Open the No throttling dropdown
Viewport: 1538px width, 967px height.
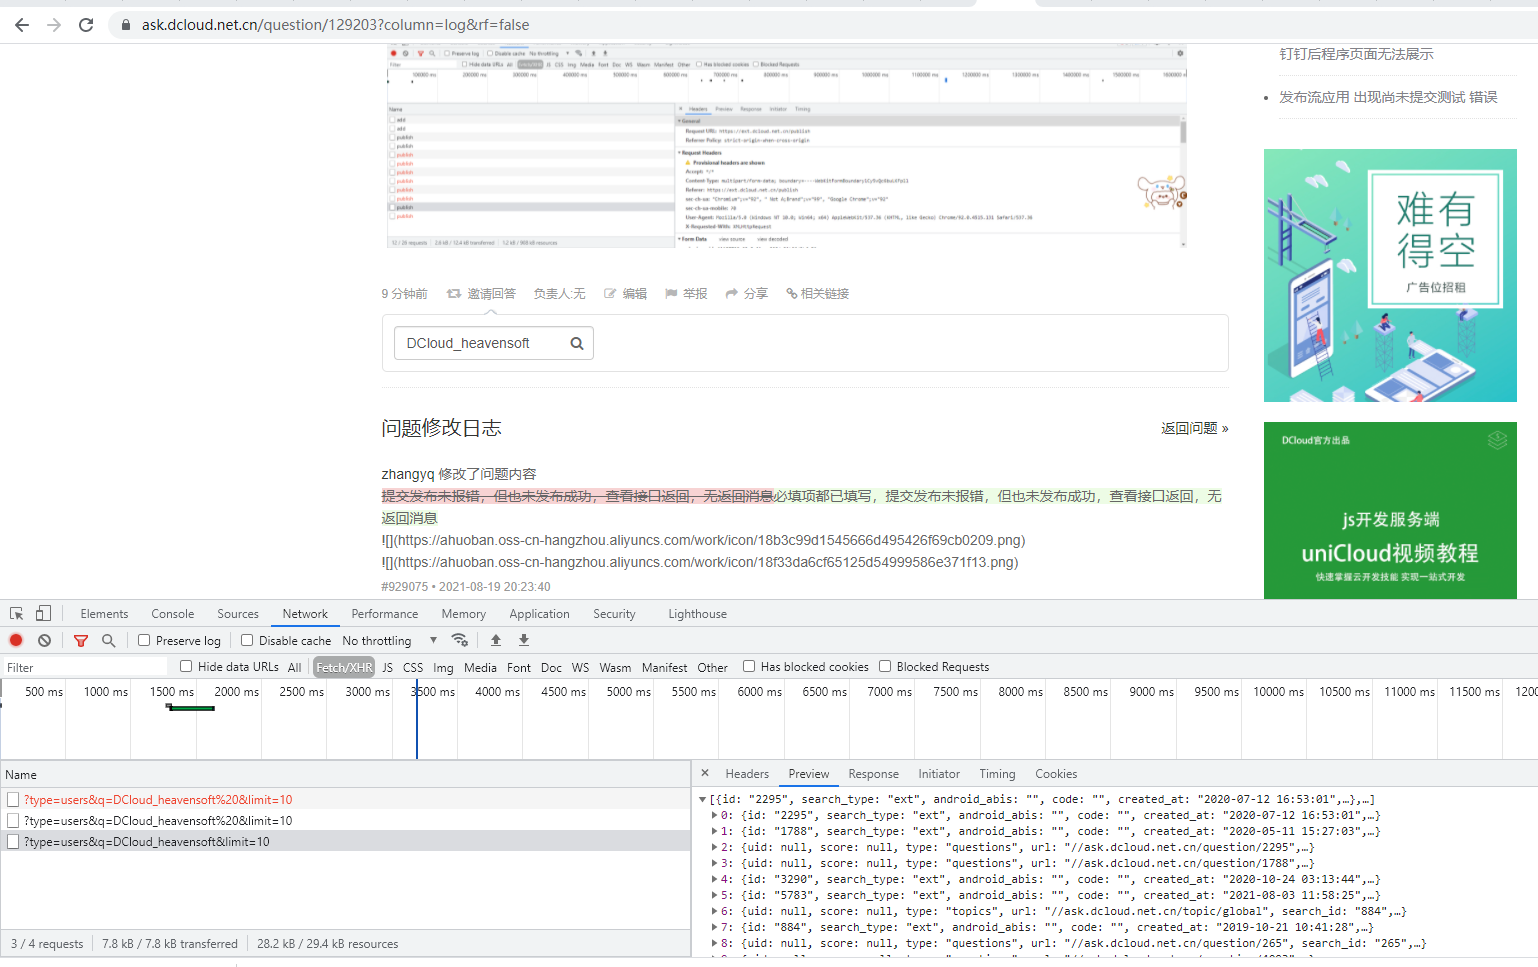tap(389, 640)
